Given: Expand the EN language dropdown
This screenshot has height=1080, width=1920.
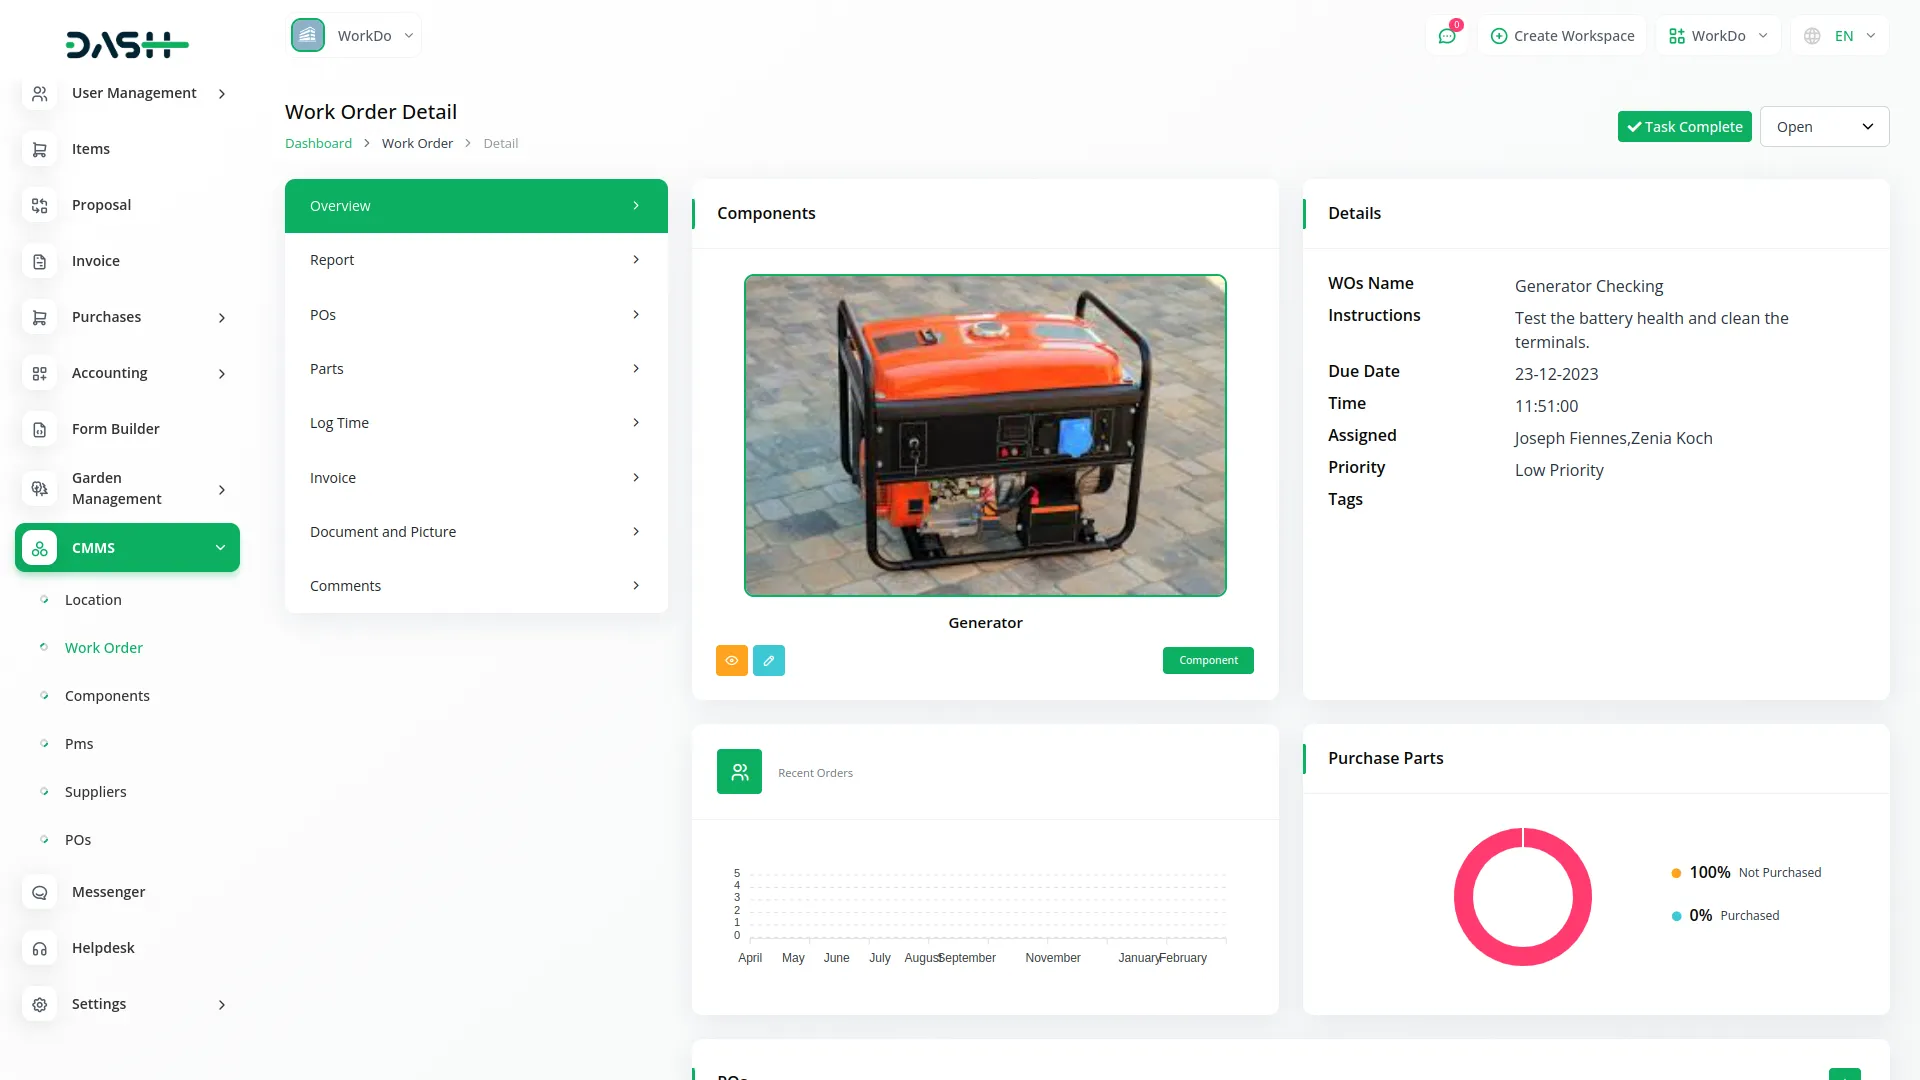Looking at the screenshot, I should pos(1843,36).
